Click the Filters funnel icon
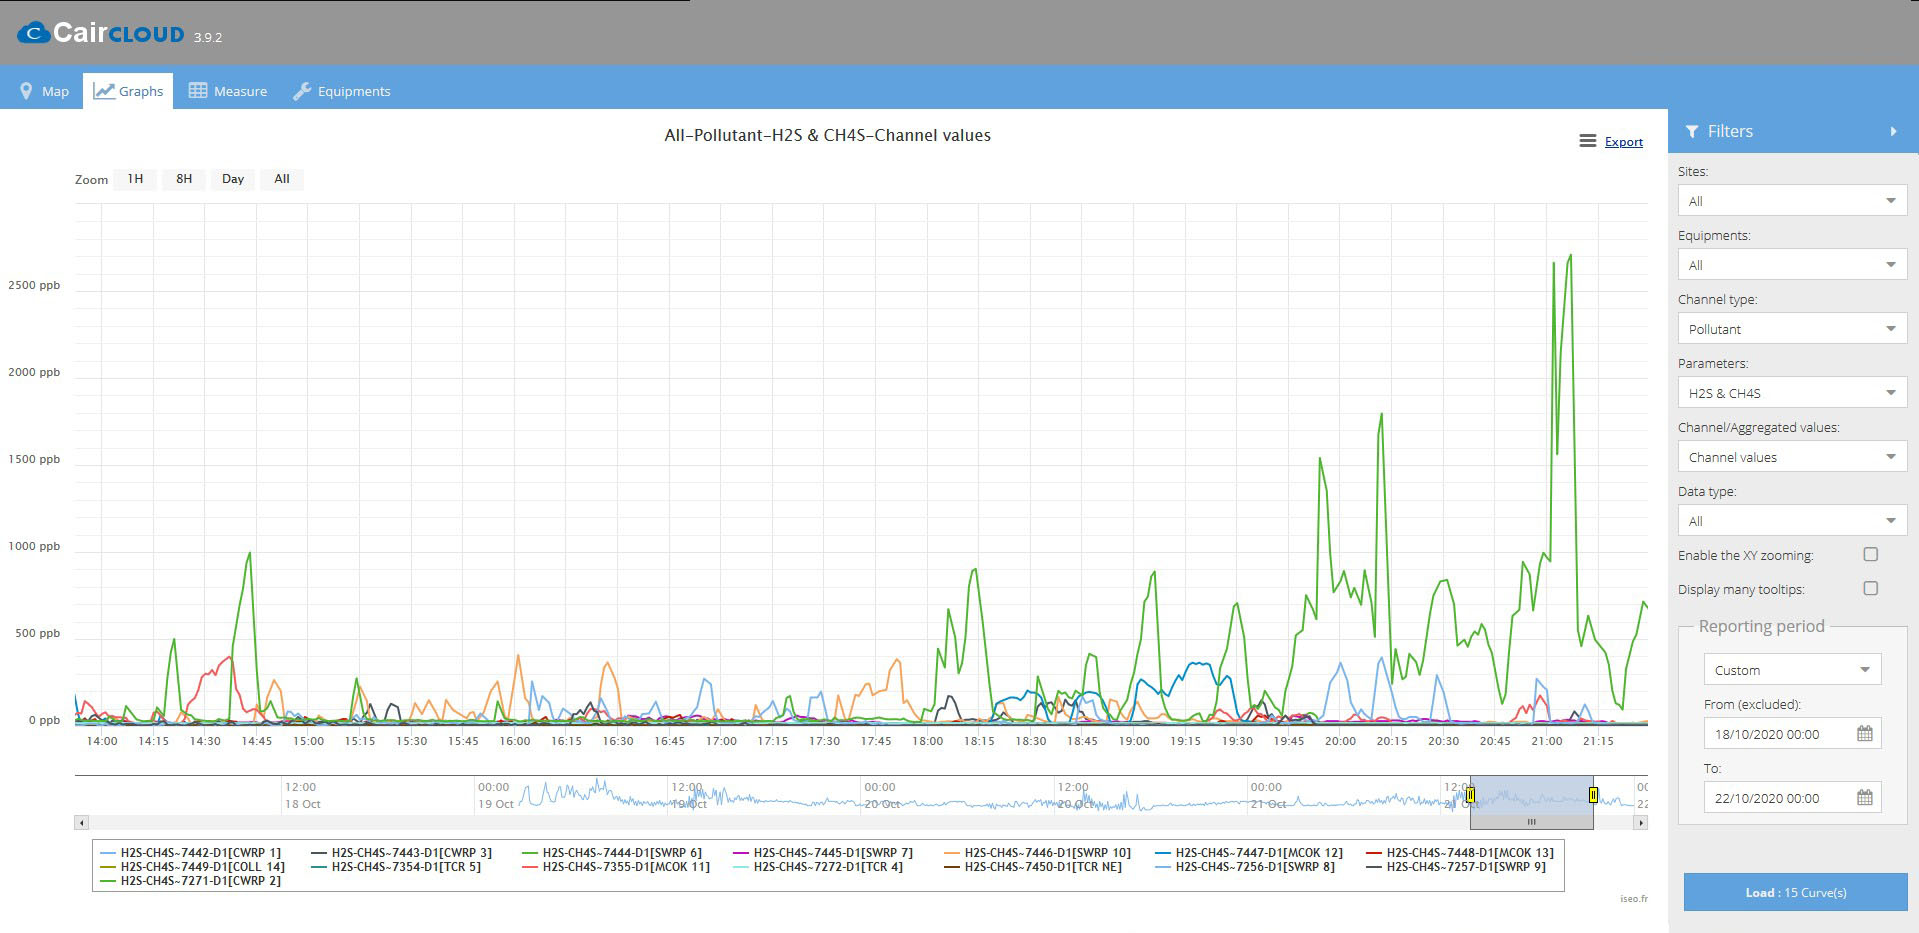Screen dimensions: 1919x933 (x=1692, y=131)
